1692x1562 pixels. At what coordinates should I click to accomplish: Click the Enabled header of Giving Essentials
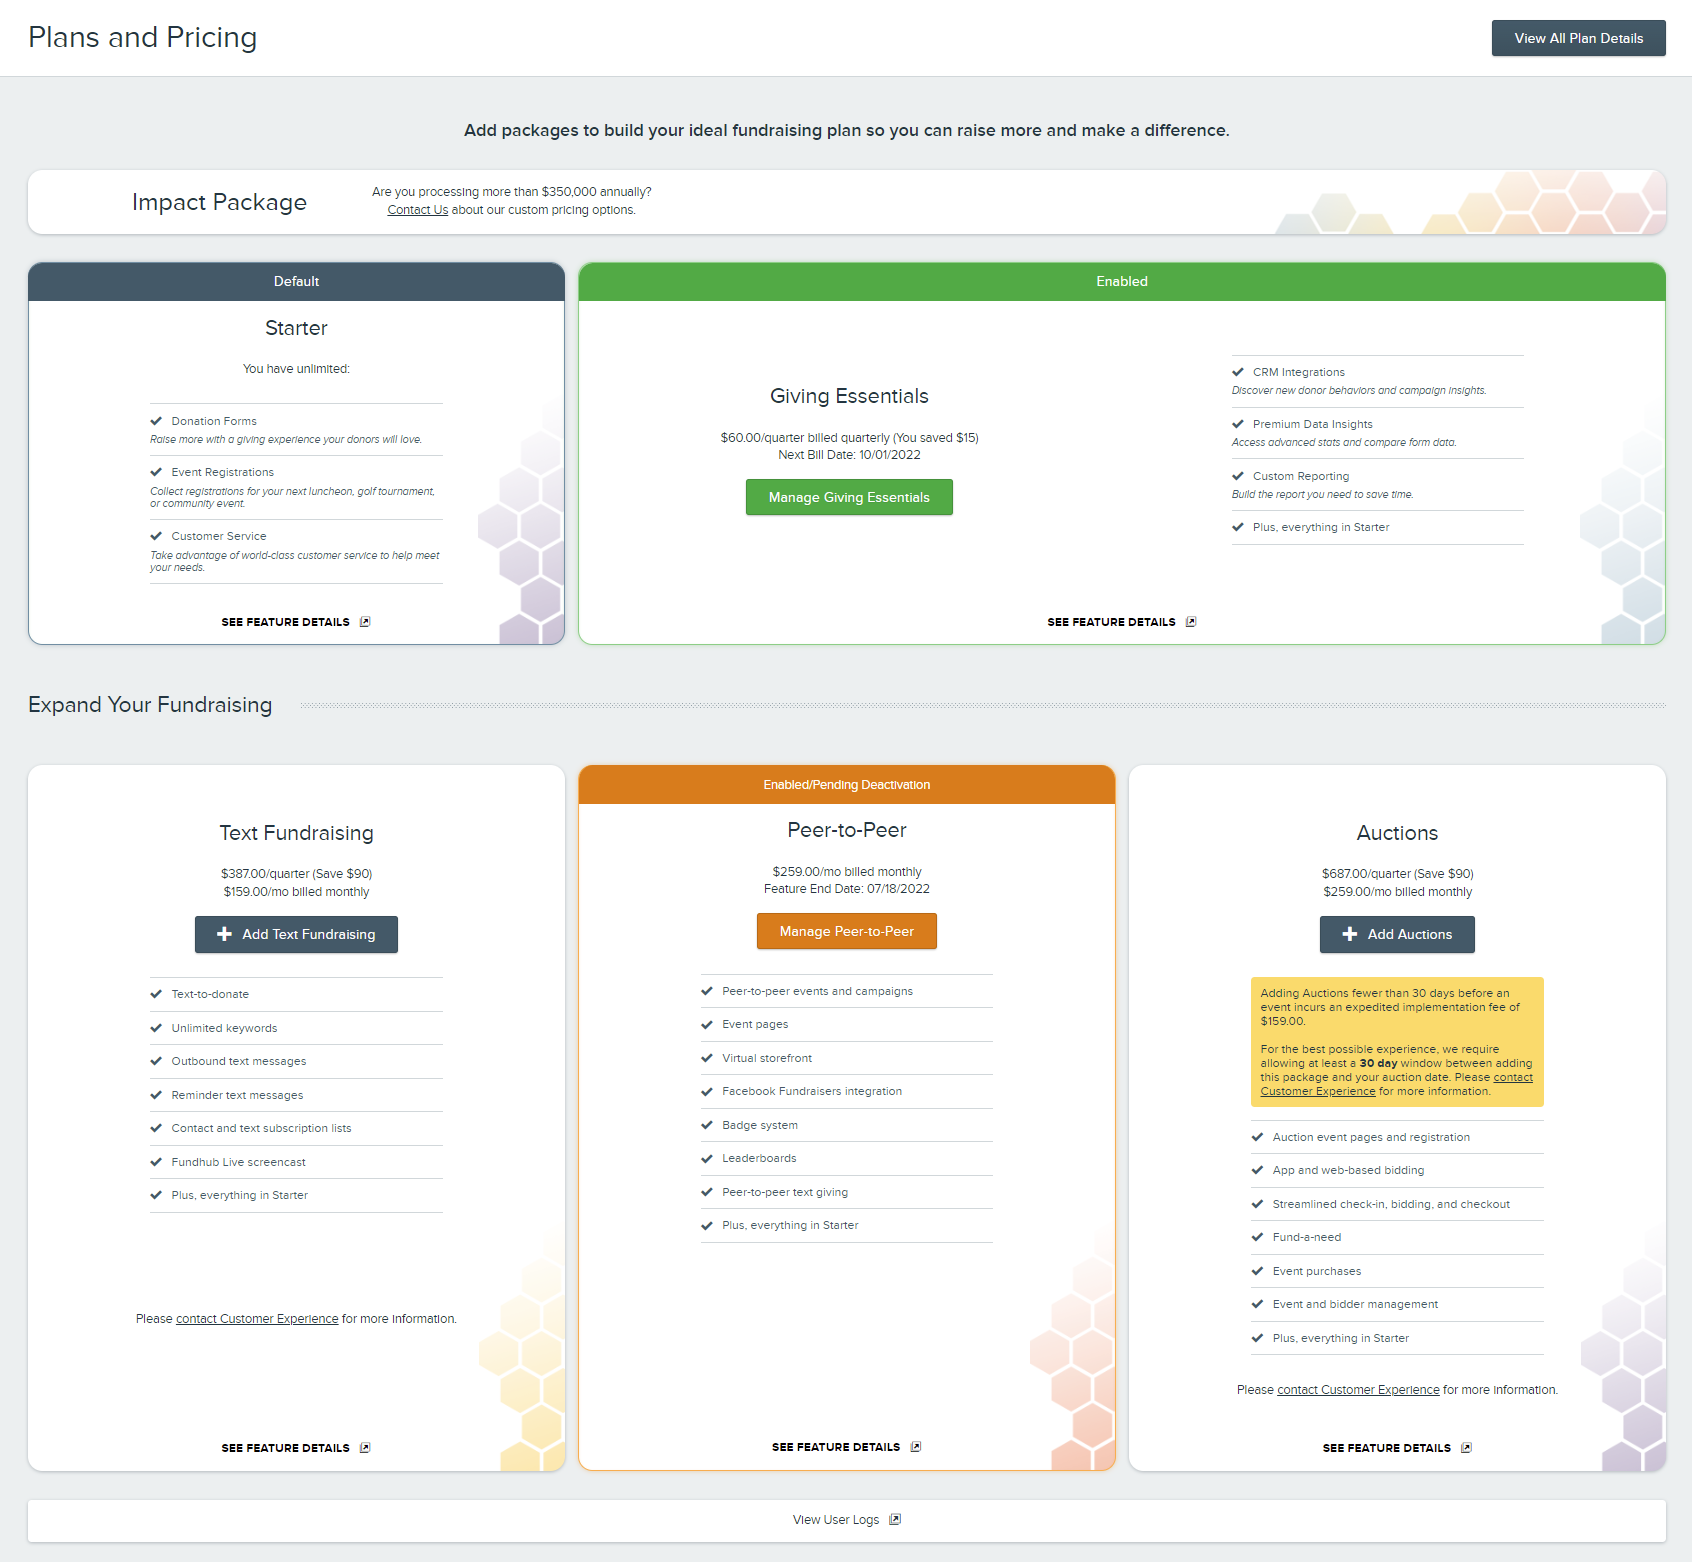tap(1122, 282)
